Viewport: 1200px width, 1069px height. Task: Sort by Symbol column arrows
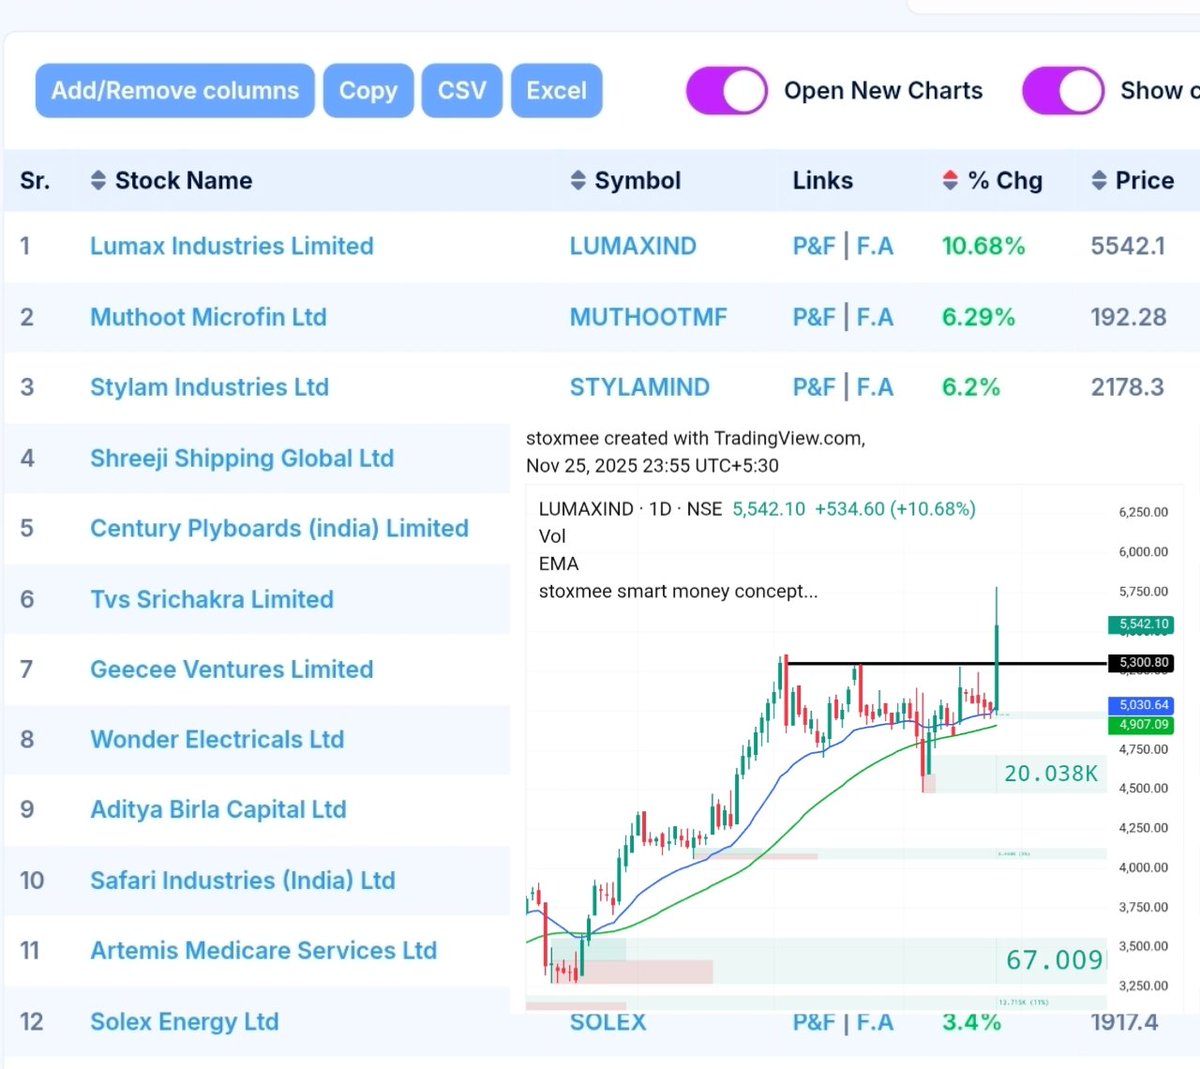pyautogui.click(x=578, y=181)
